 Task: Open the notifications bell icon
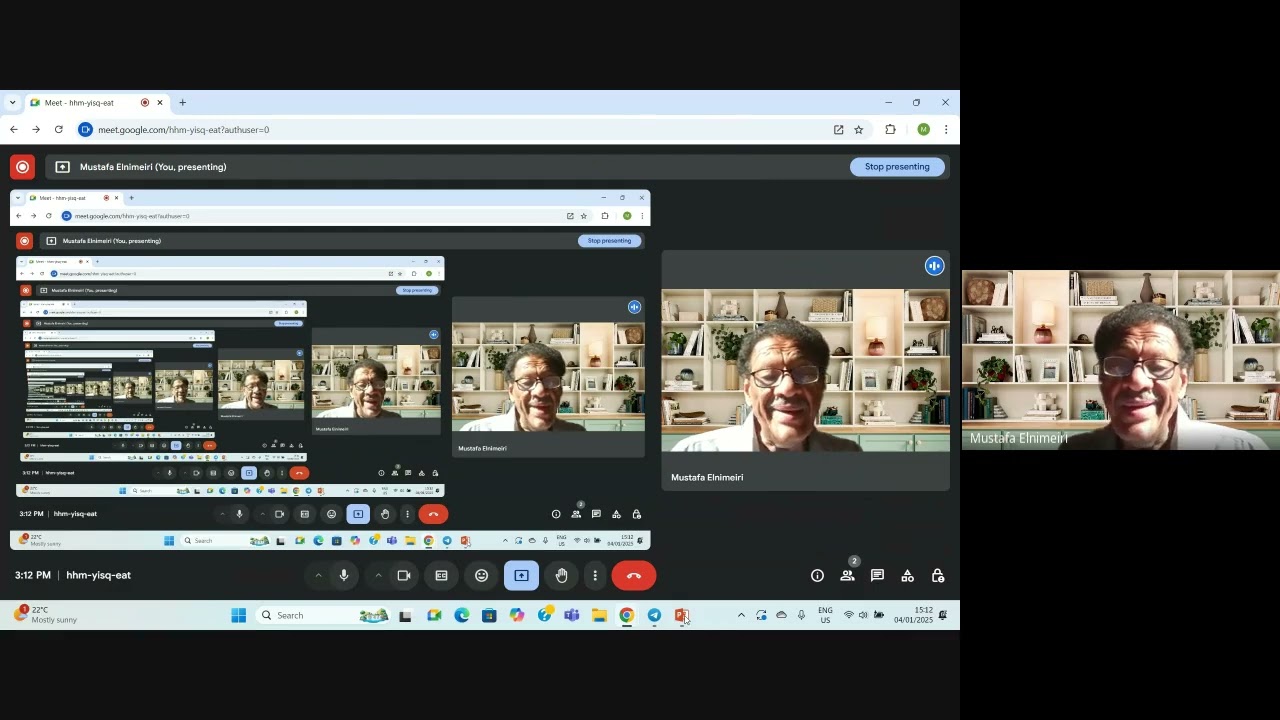click(943, 616)
